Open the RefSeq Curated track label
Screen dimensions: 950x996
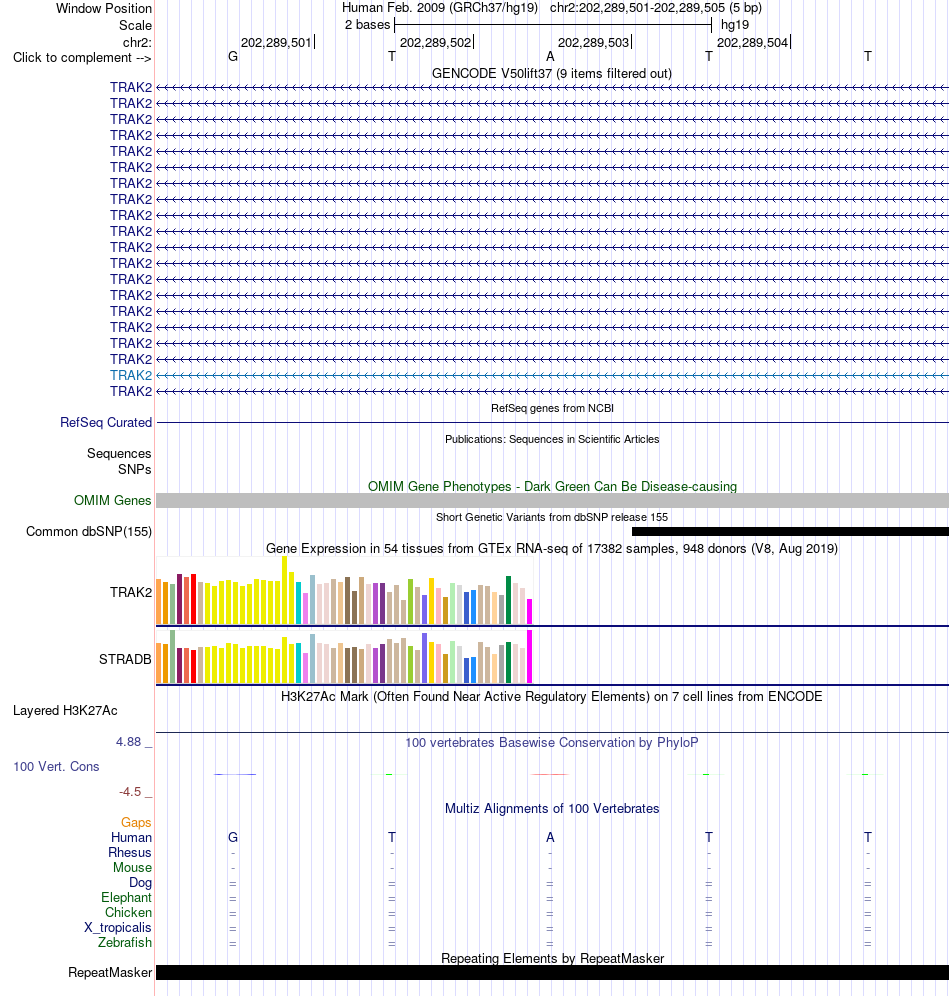106,422
